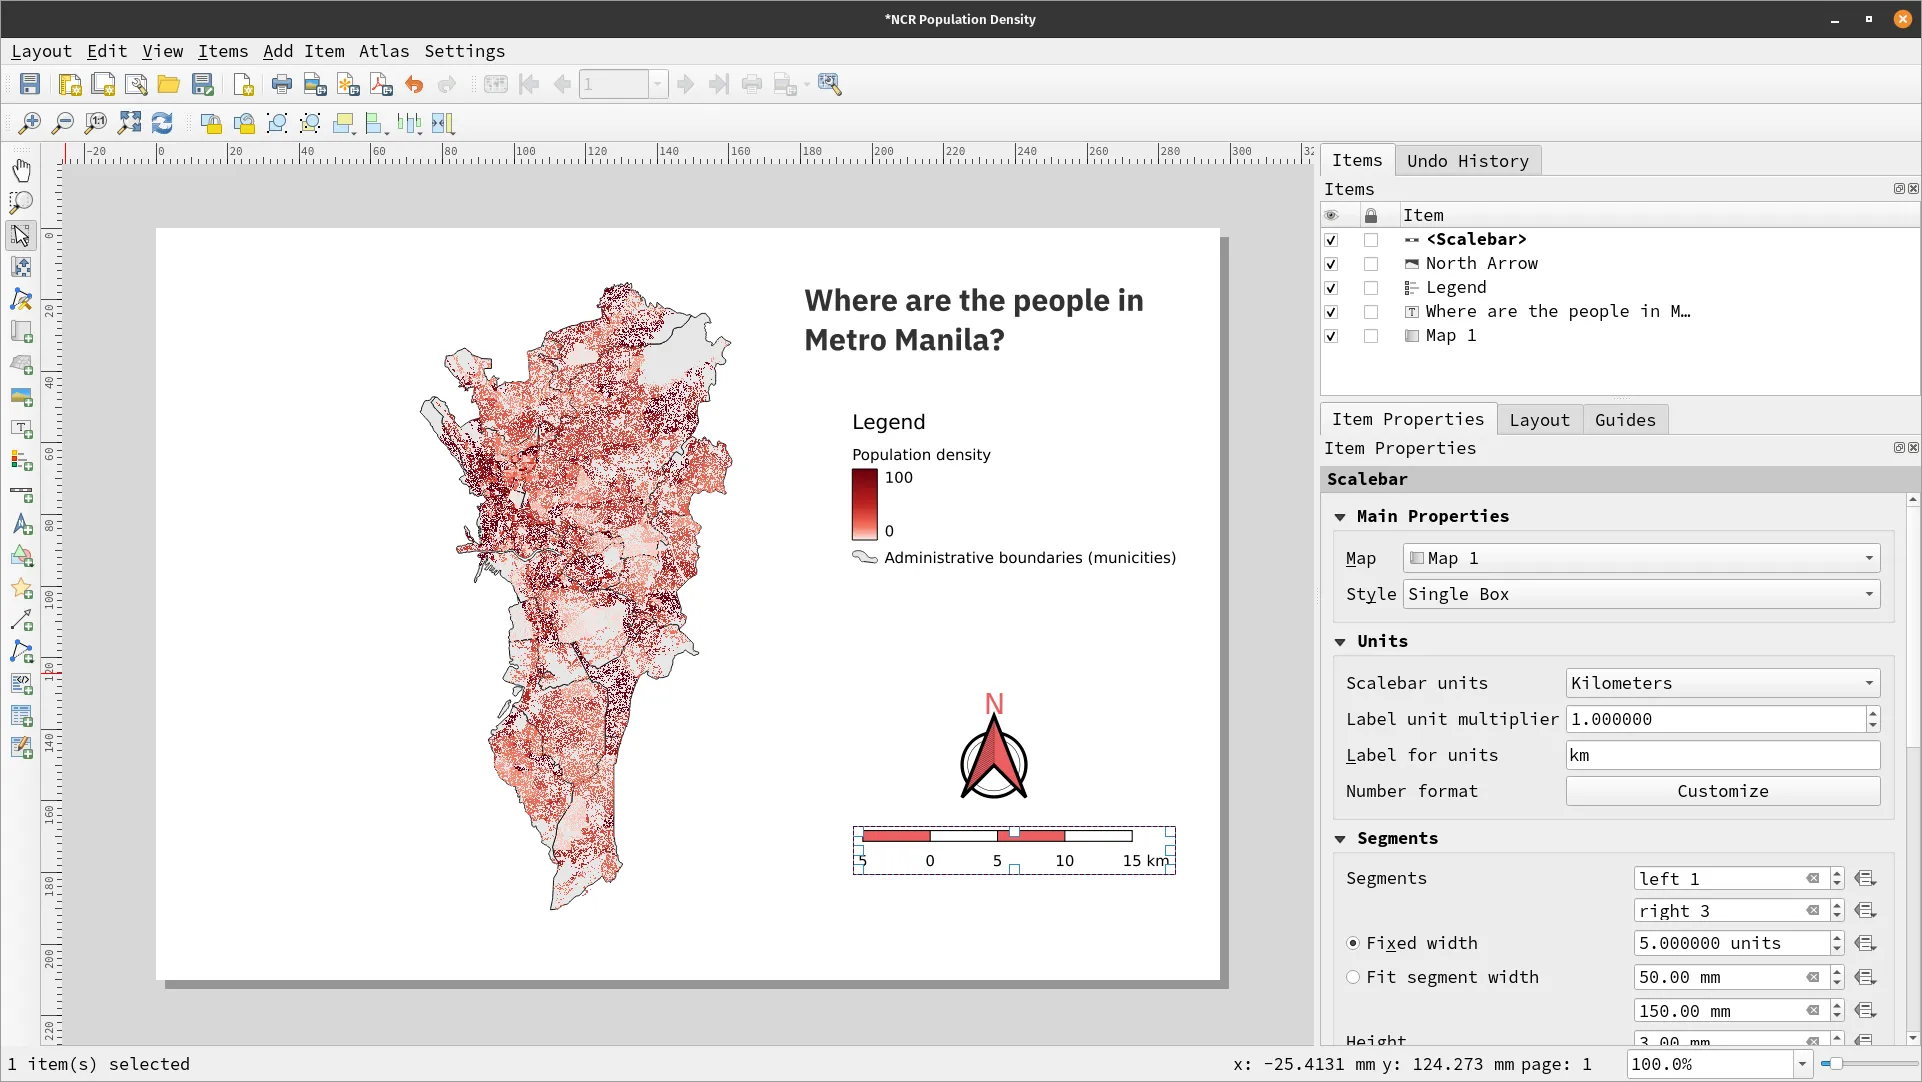Click the Refresh View icon
The height and width of the screenshot is (1082, 1922).
point(162,123)
